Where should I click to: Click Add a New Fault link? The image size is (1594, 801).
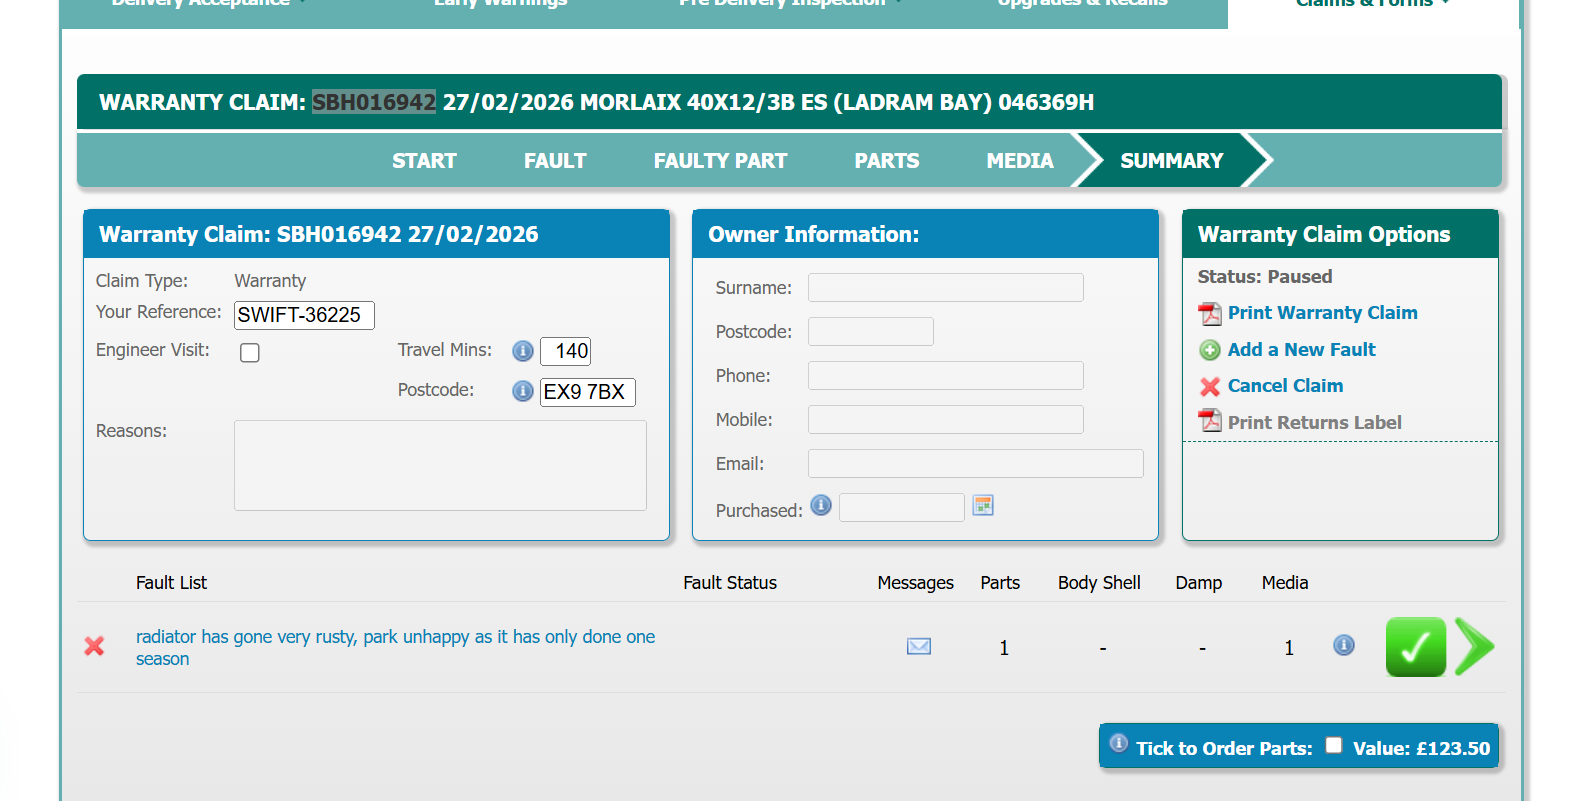[1300, 350]
